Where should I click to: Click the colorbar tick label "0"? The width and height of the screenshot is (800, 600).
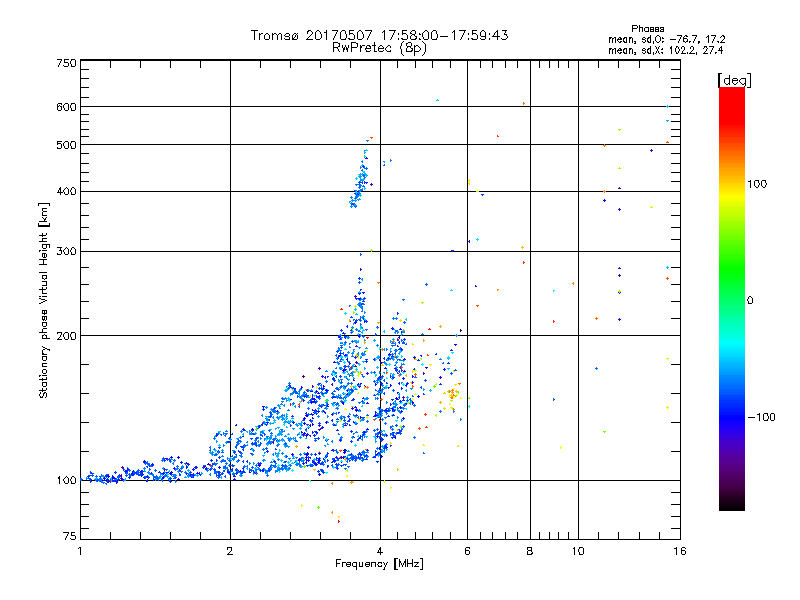750,301
